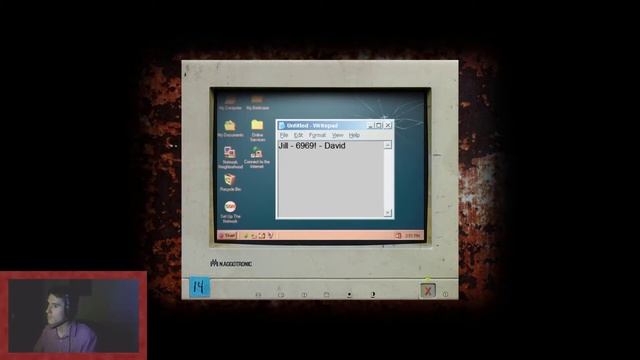
Task: Click the Notepad title bar document icon
Action: coord(282,125)
